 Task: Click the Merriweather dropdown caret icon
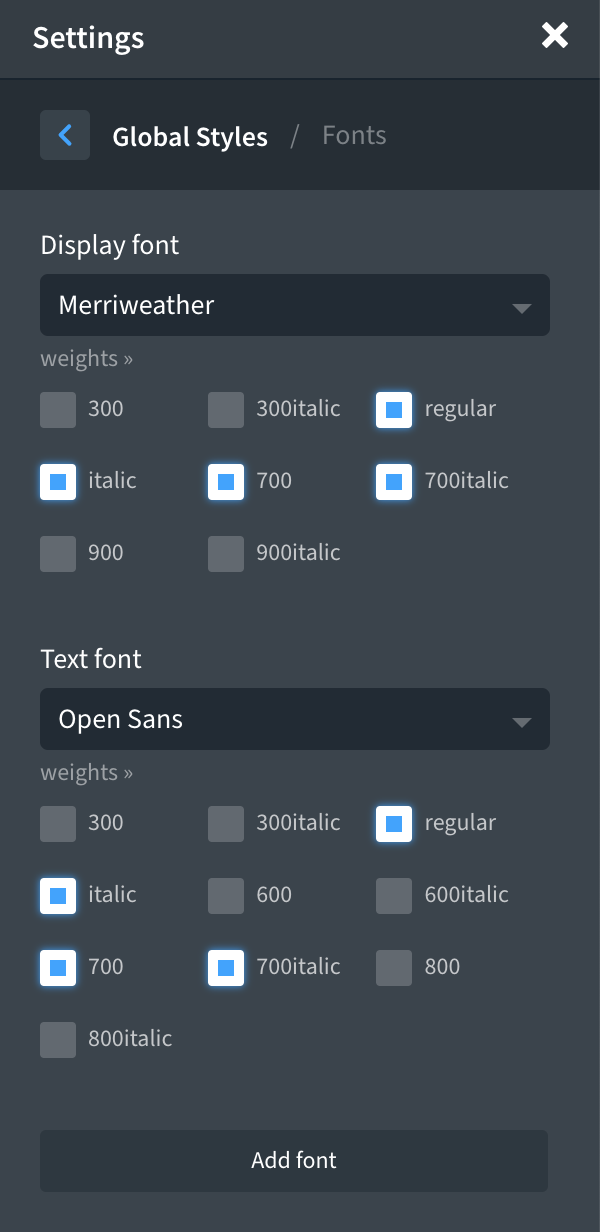(x=523, y=305)
